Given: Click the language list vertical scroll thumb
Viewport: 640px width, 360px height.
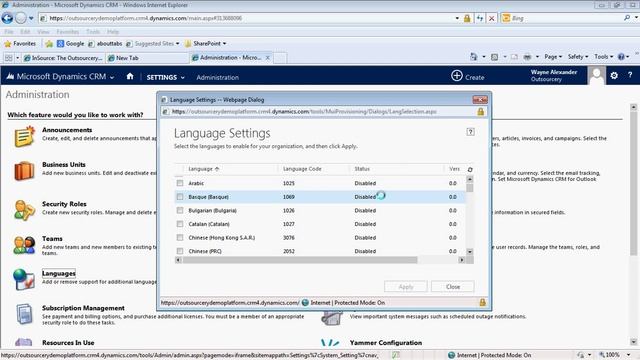Looking at the screenshot, I should click(x=470, y=188).
